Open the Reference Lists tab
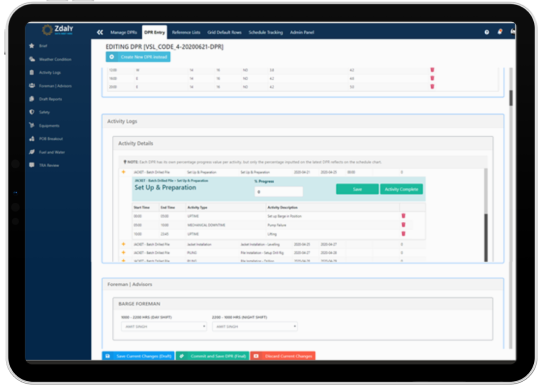The image size is (549, 391). (x=186, y=32)
